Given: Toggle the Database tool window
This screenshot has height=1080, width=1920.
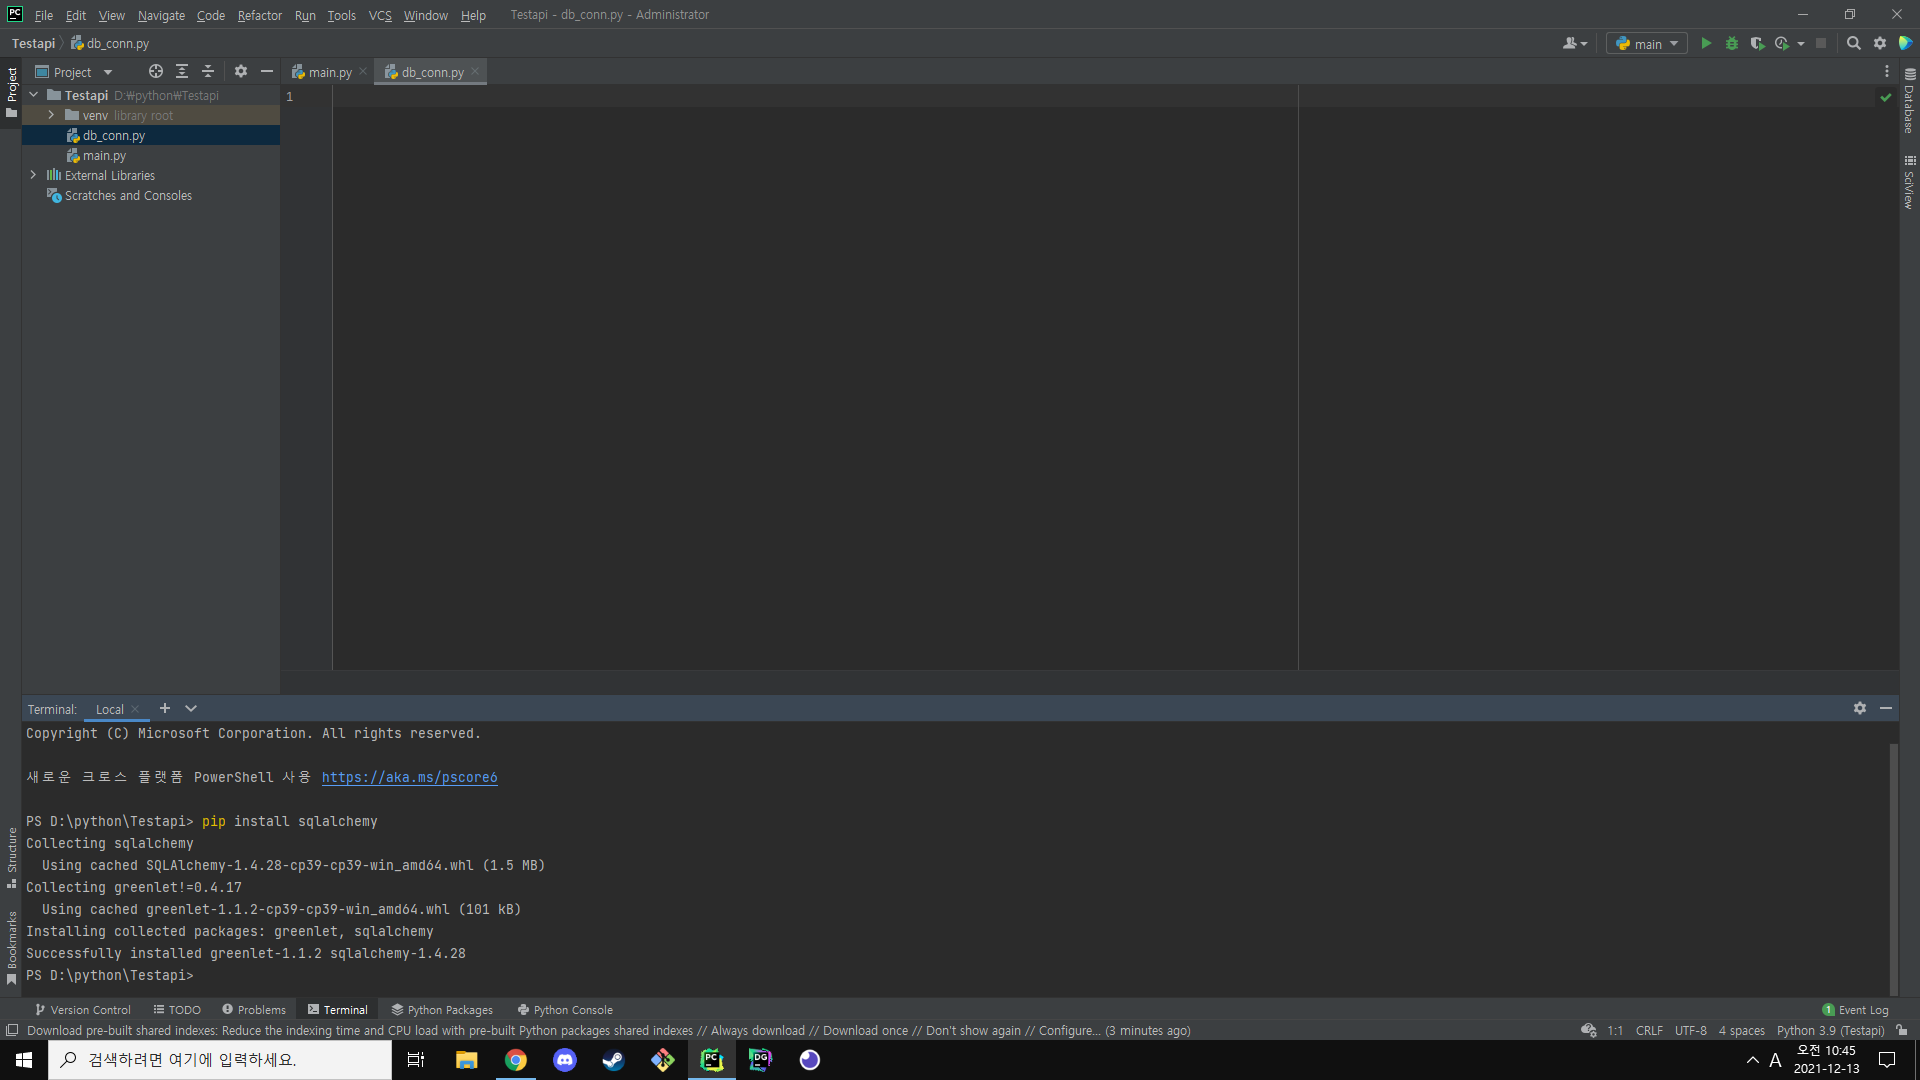Looking at the screenshot, I should [1909, 103].
